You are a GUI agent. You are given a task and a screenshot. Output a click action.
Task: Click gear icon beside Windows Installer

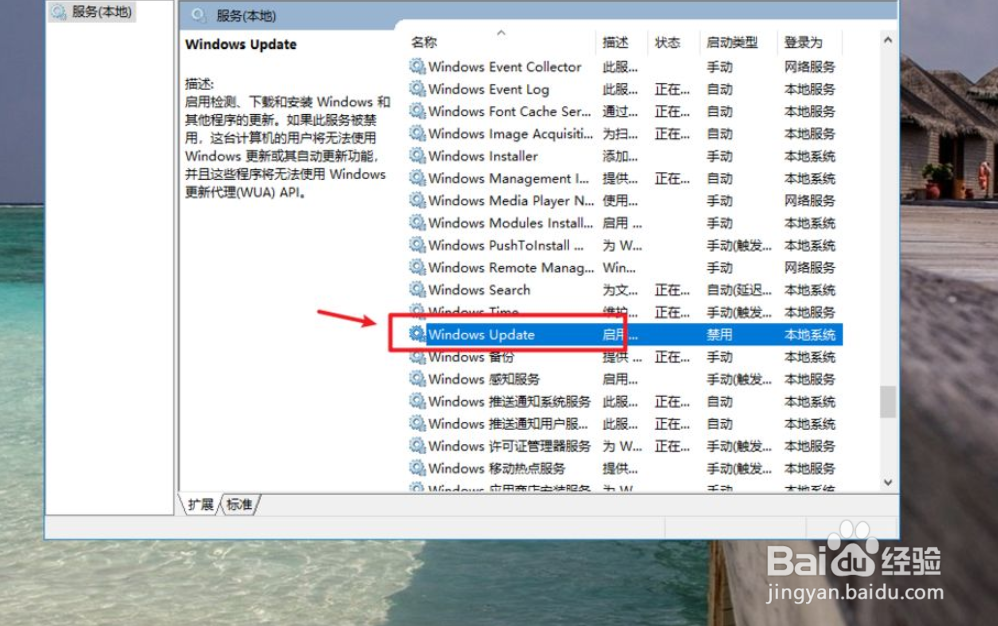[417, 155]
